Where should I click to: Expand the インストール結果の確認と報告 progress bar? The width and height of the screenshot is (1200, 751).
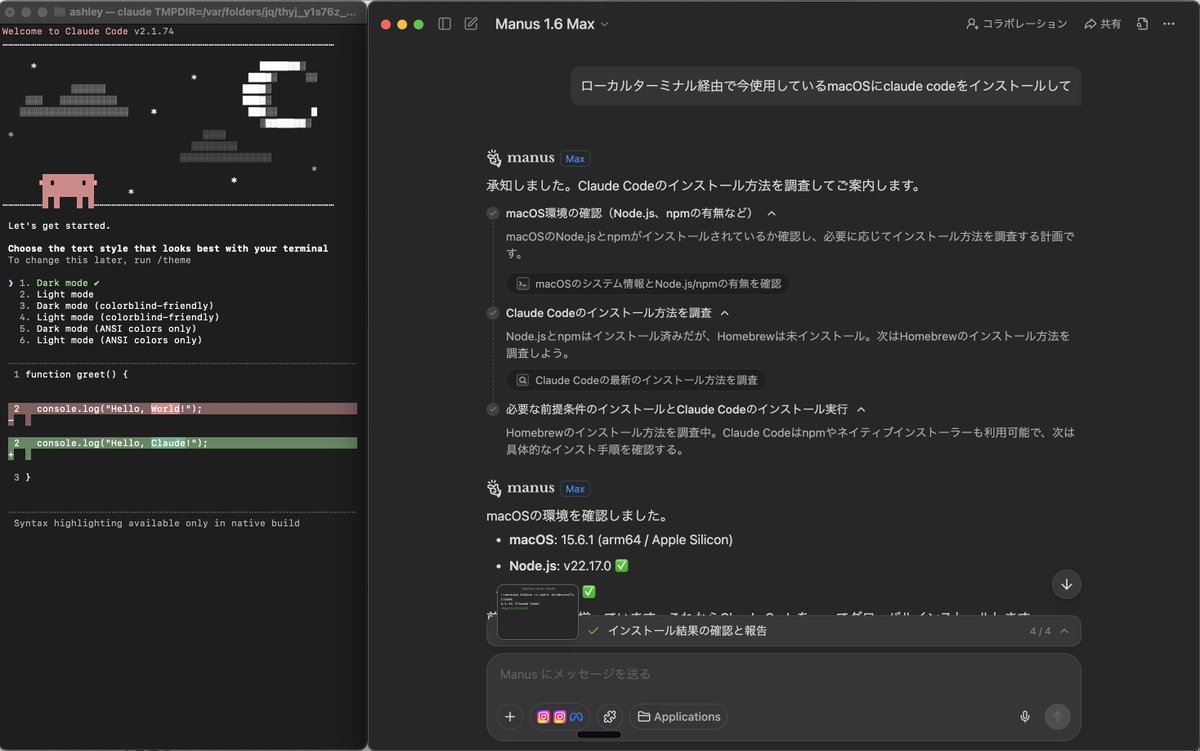(1065, 631)
